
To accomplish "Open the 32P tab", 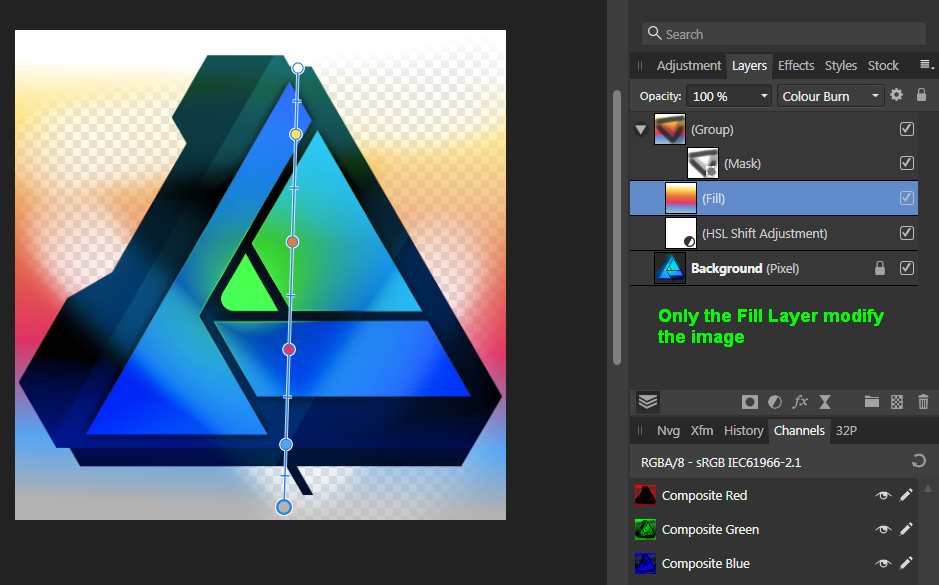I will [846, 431].
